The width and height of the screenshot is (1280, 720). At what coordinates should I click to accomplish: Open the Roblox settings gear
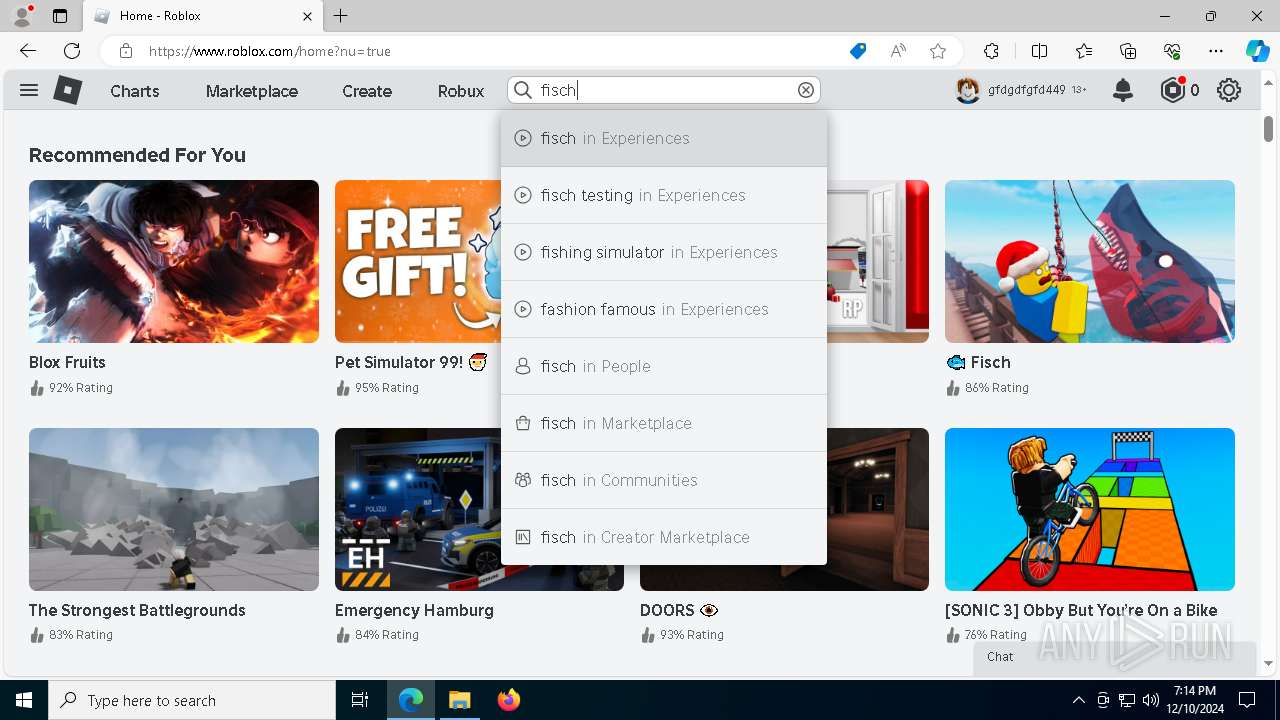point(1229,90)
